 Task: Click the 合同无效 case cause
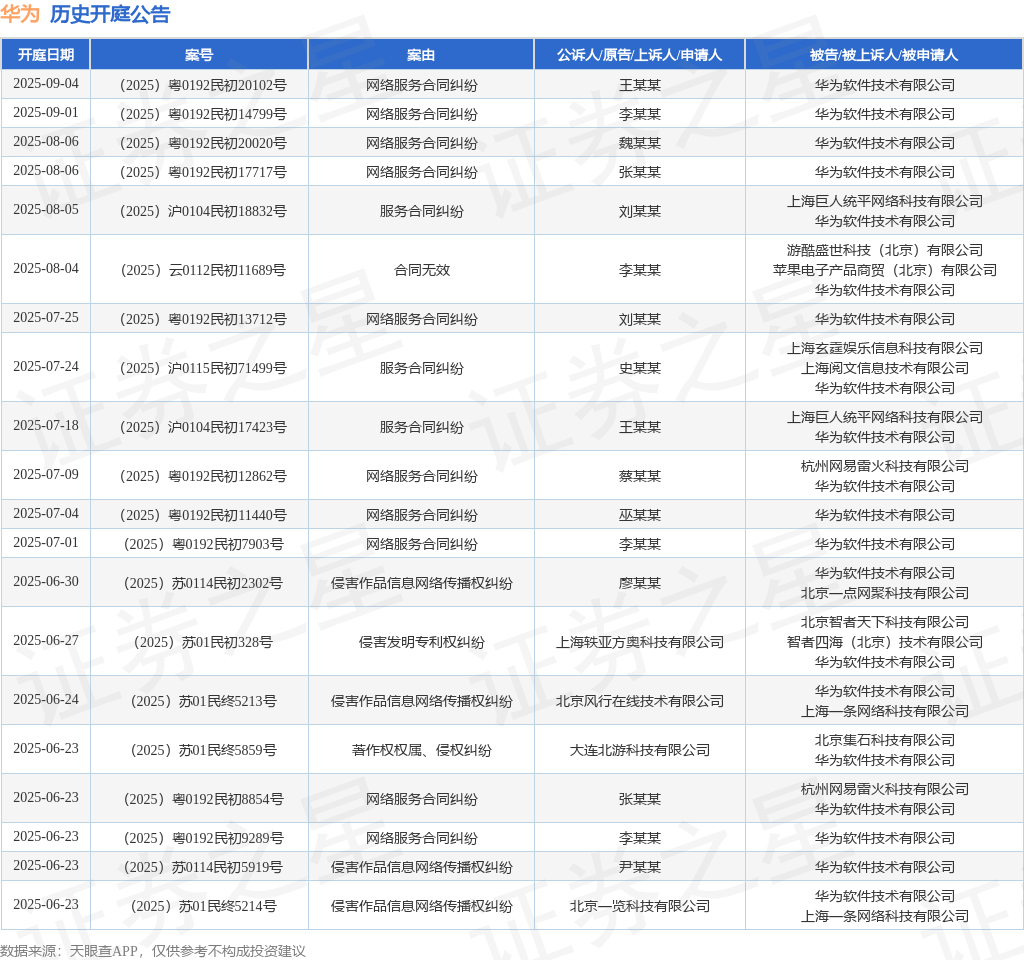[x=422, y=270]
